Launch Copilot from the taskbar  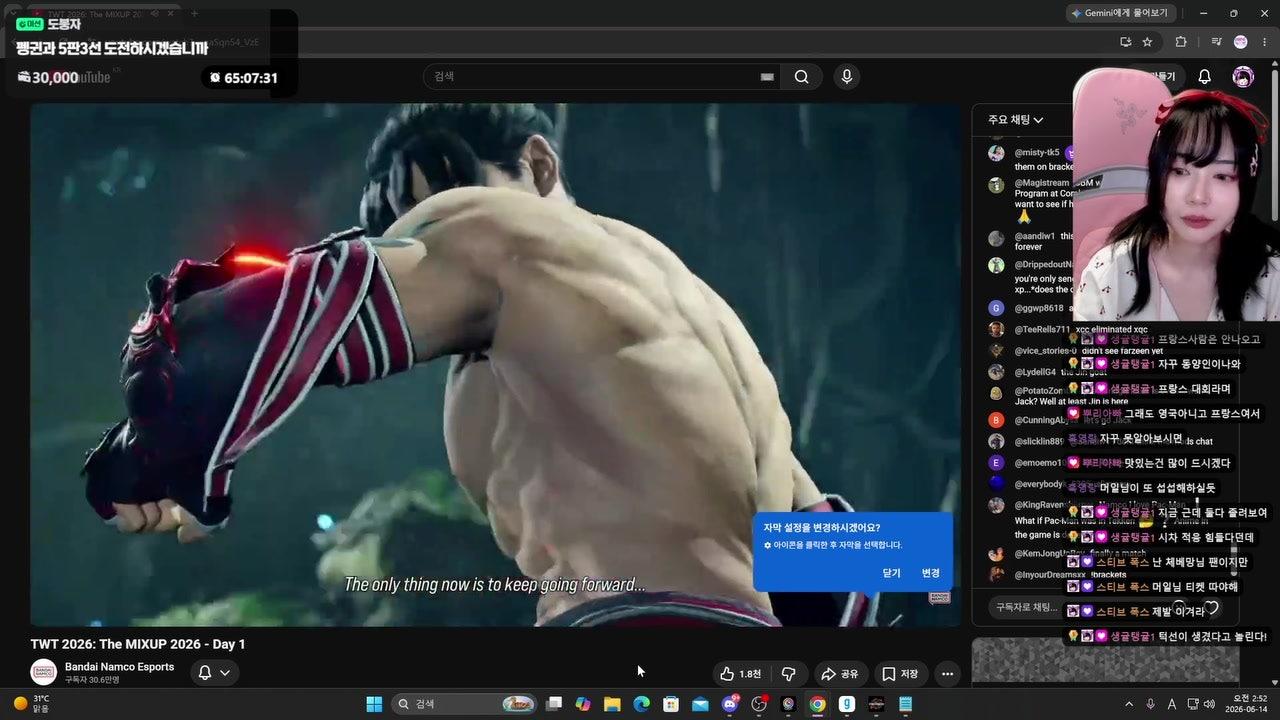[583, 704]
